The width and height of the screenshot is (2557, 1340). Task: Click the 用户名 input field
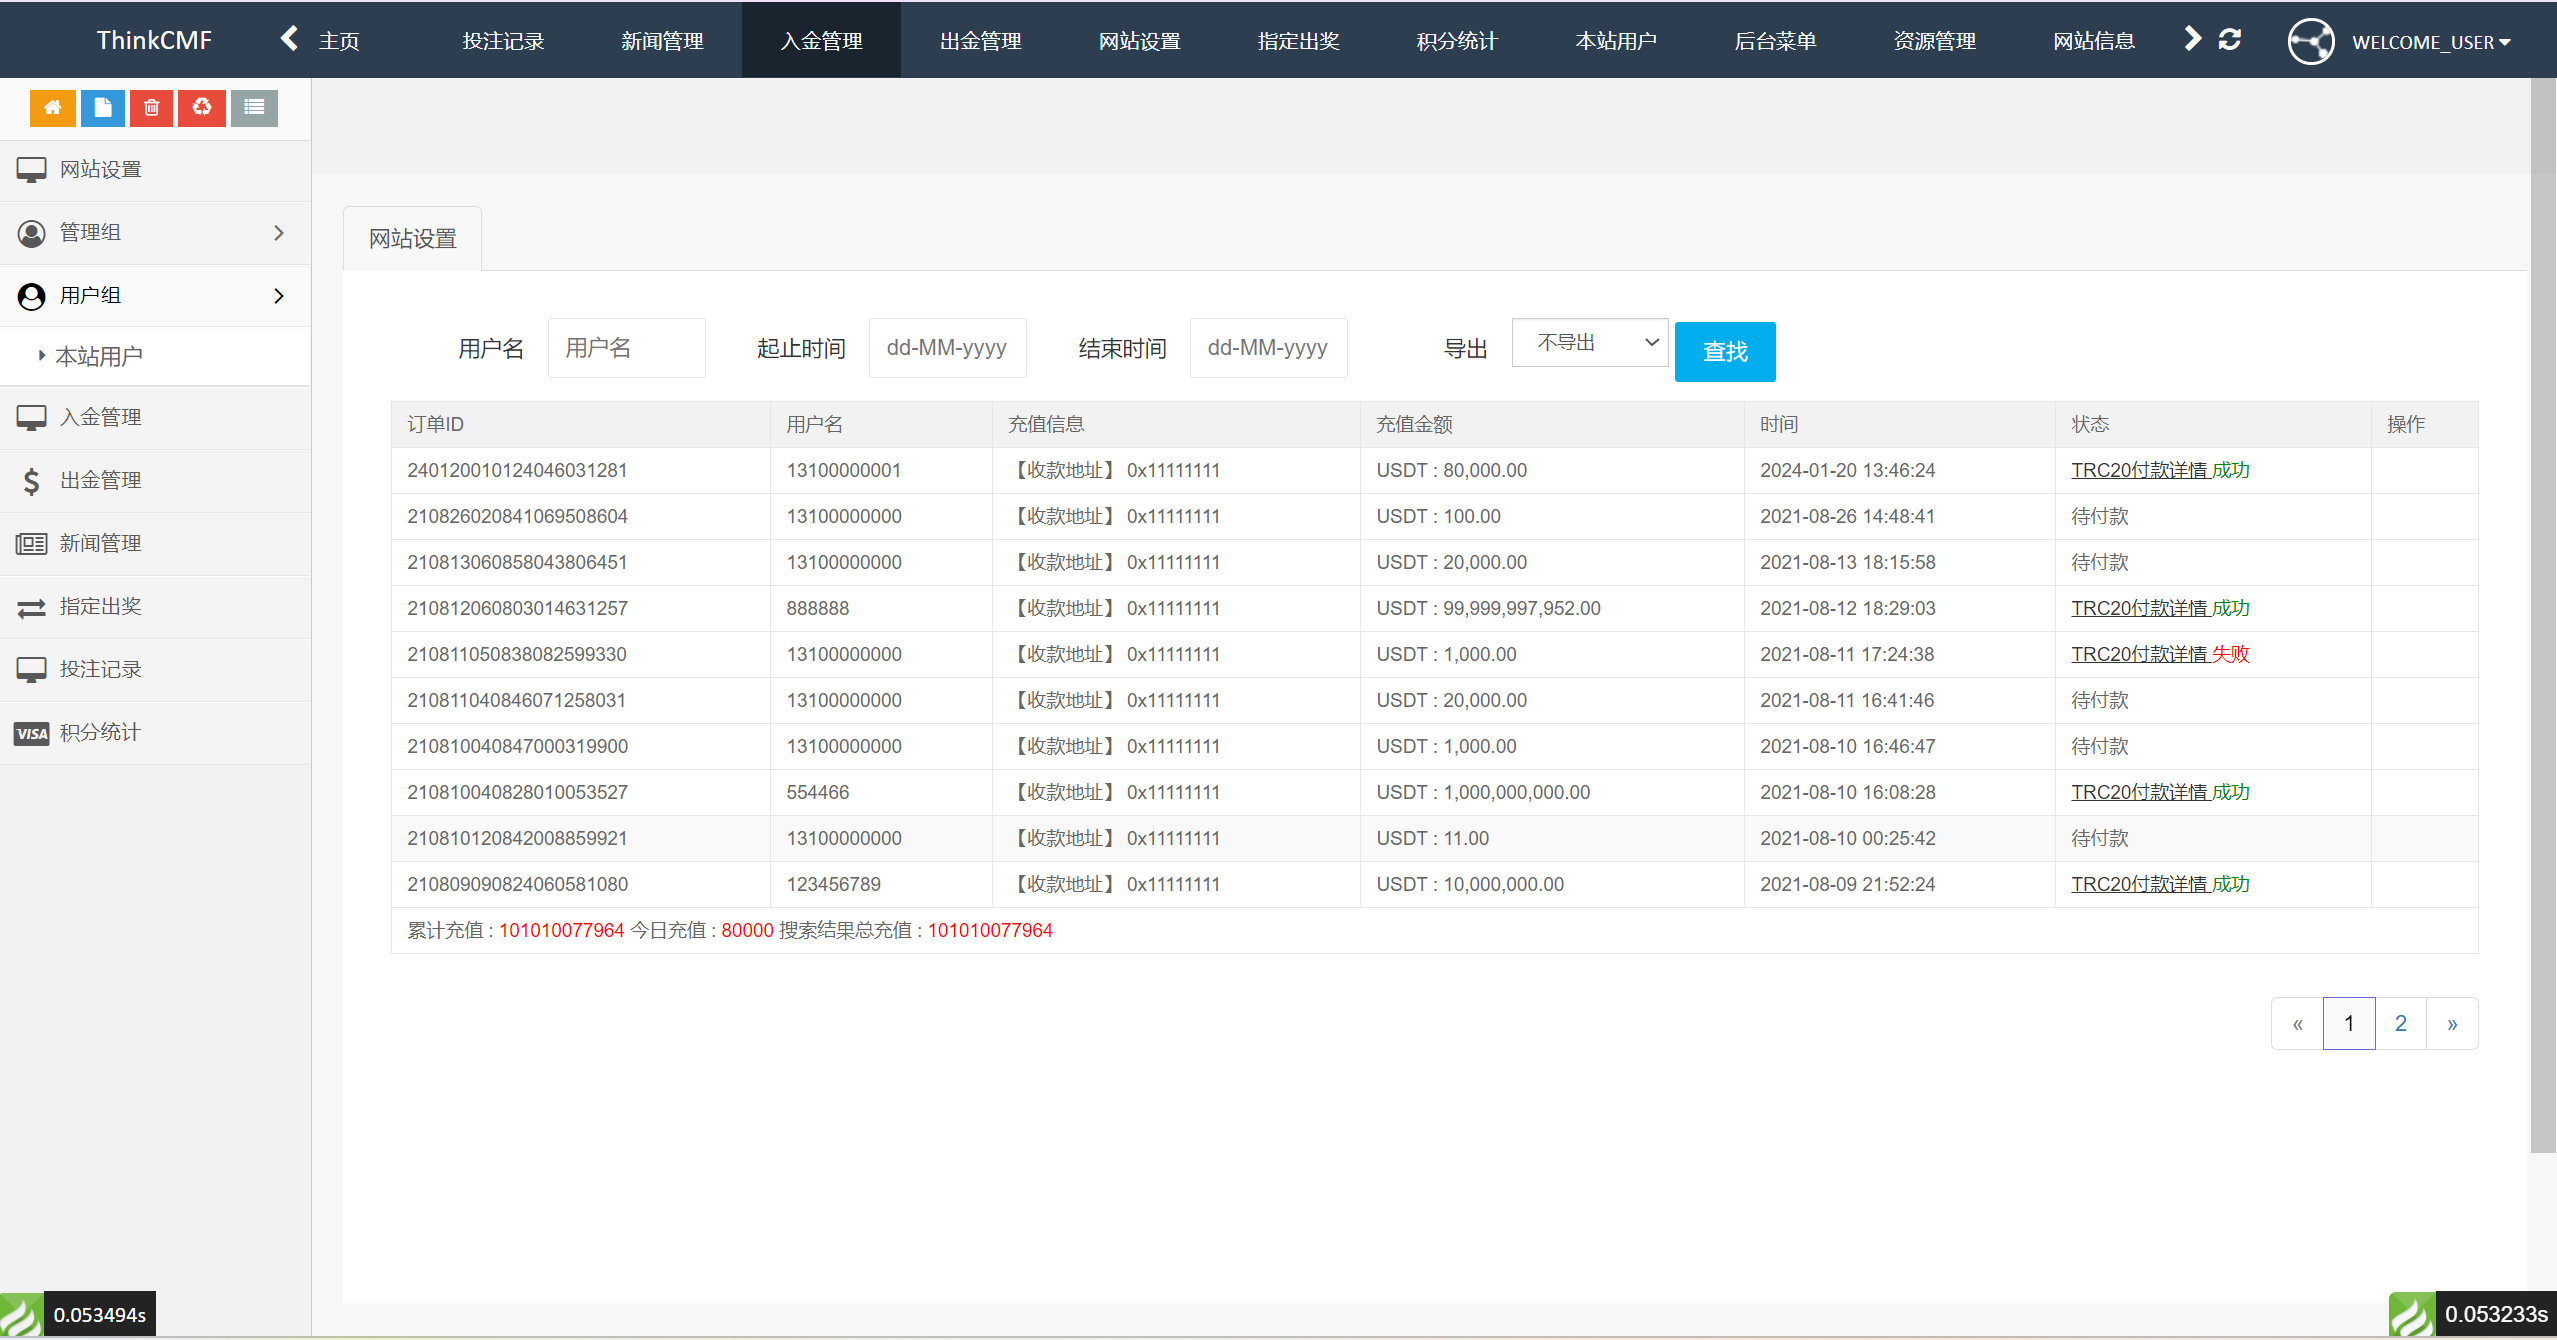click(627, 349)
